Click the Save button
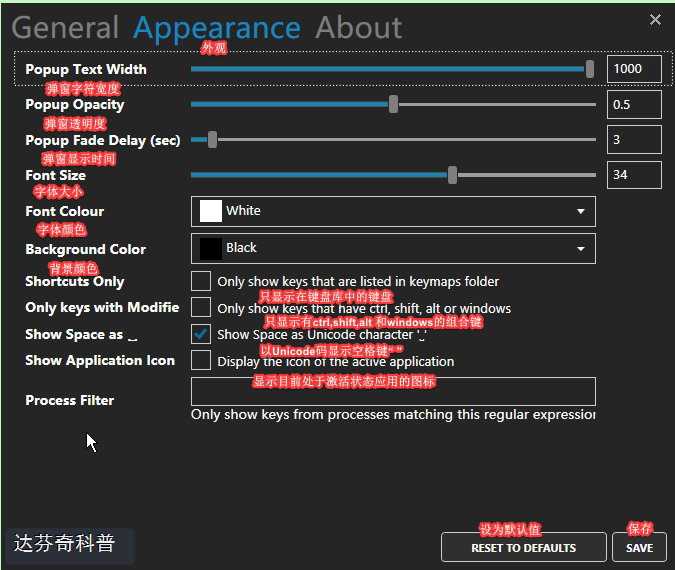The width and height of the screenshot is (675, 570). 639,548
